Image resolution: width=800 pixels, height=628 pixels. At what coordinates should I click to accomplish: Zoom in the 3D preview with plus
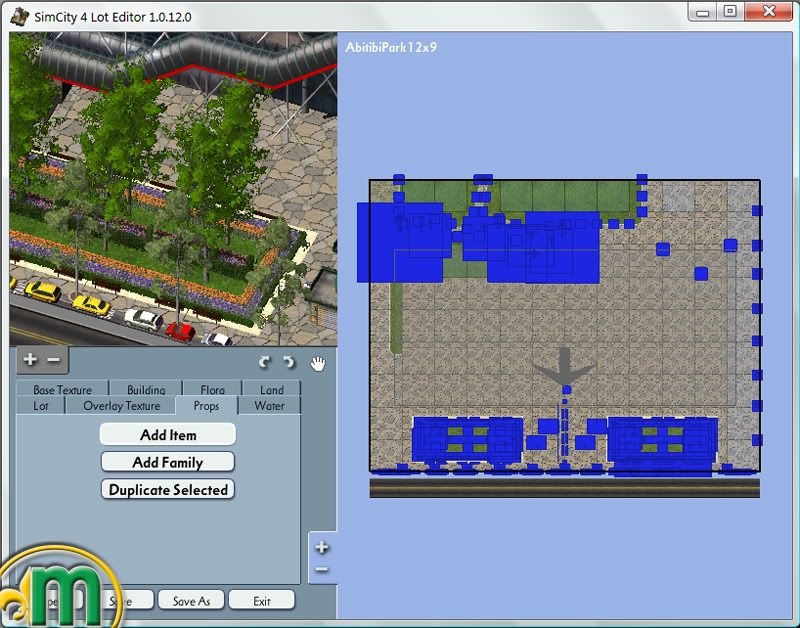coord(30,359)
